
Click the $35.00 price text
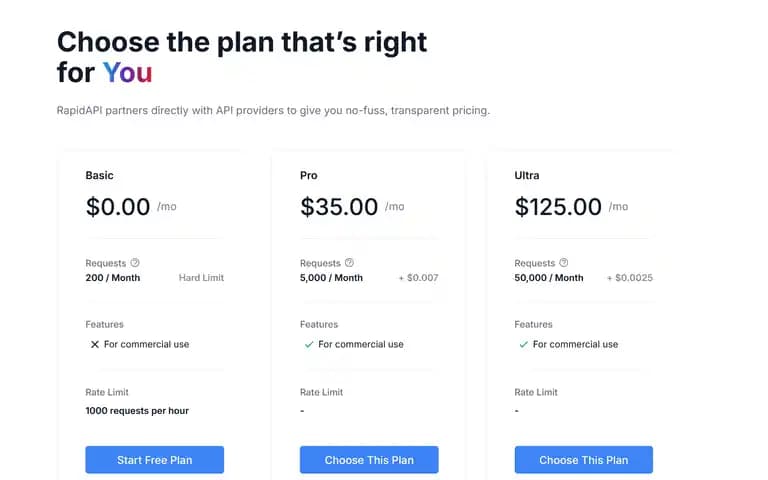(339, 206)
